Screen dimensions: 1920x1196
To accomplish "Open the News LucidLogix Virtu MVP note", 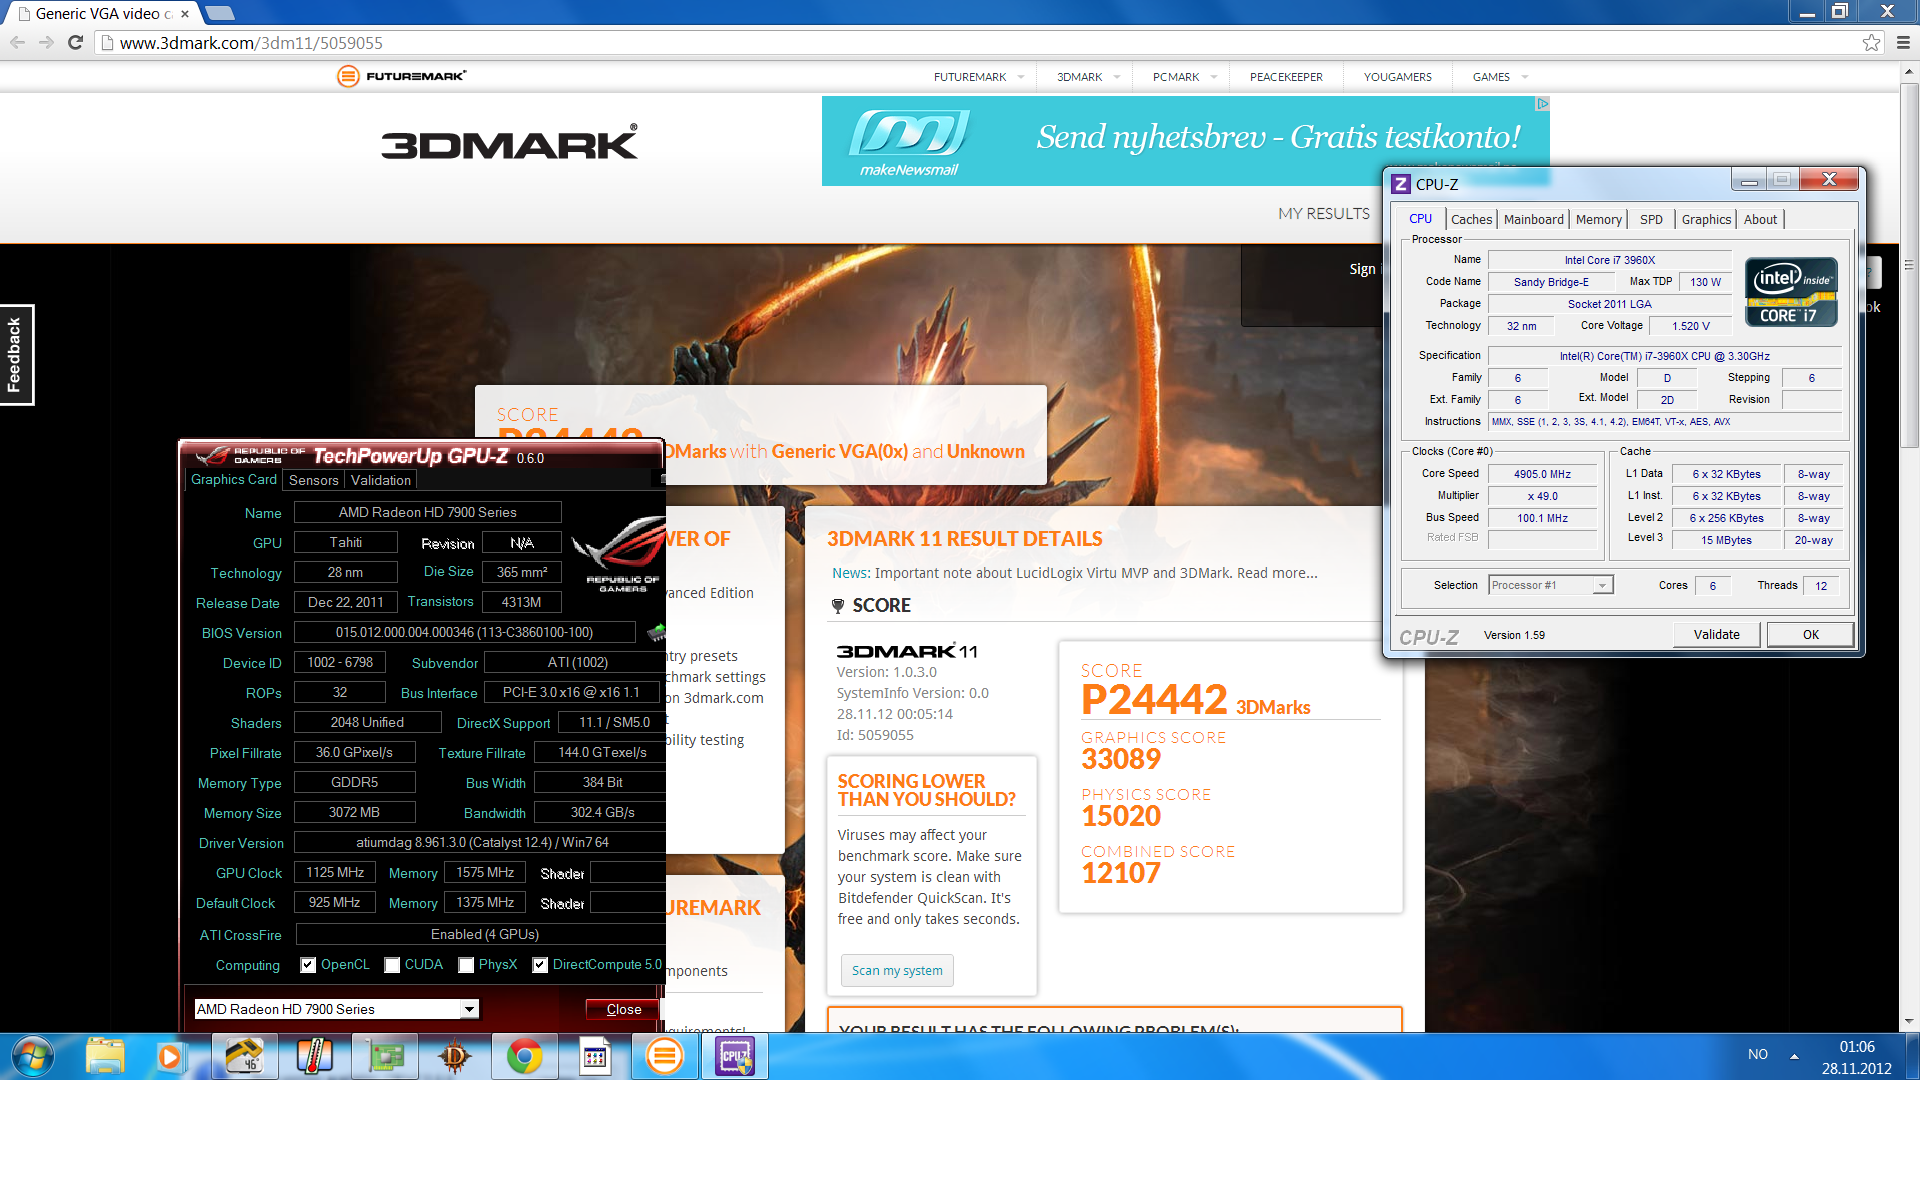I will 1074,573.
